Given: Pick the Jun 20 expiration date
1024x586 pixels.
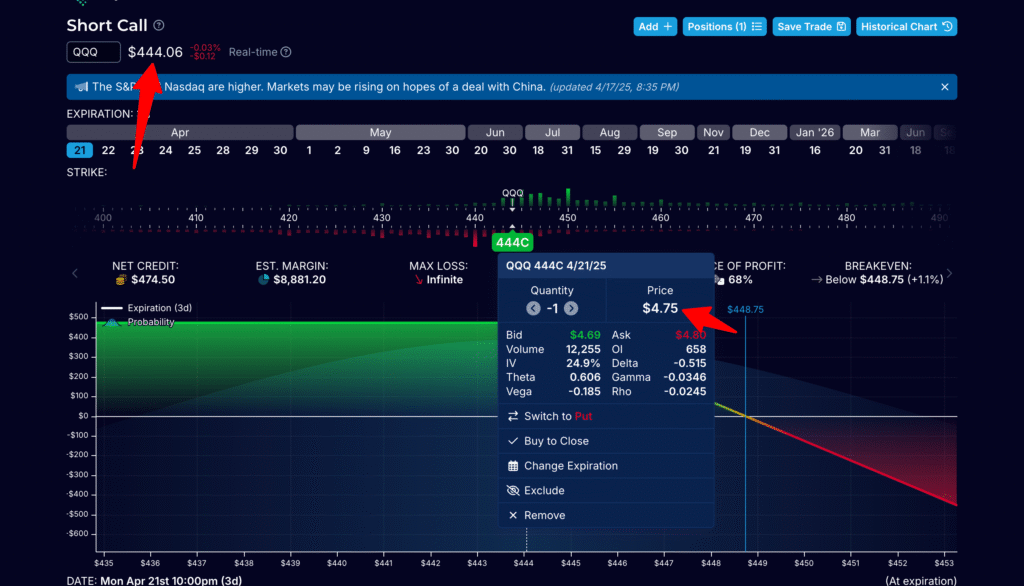Looking at the screenshot, I should click(x=481, y=150).
